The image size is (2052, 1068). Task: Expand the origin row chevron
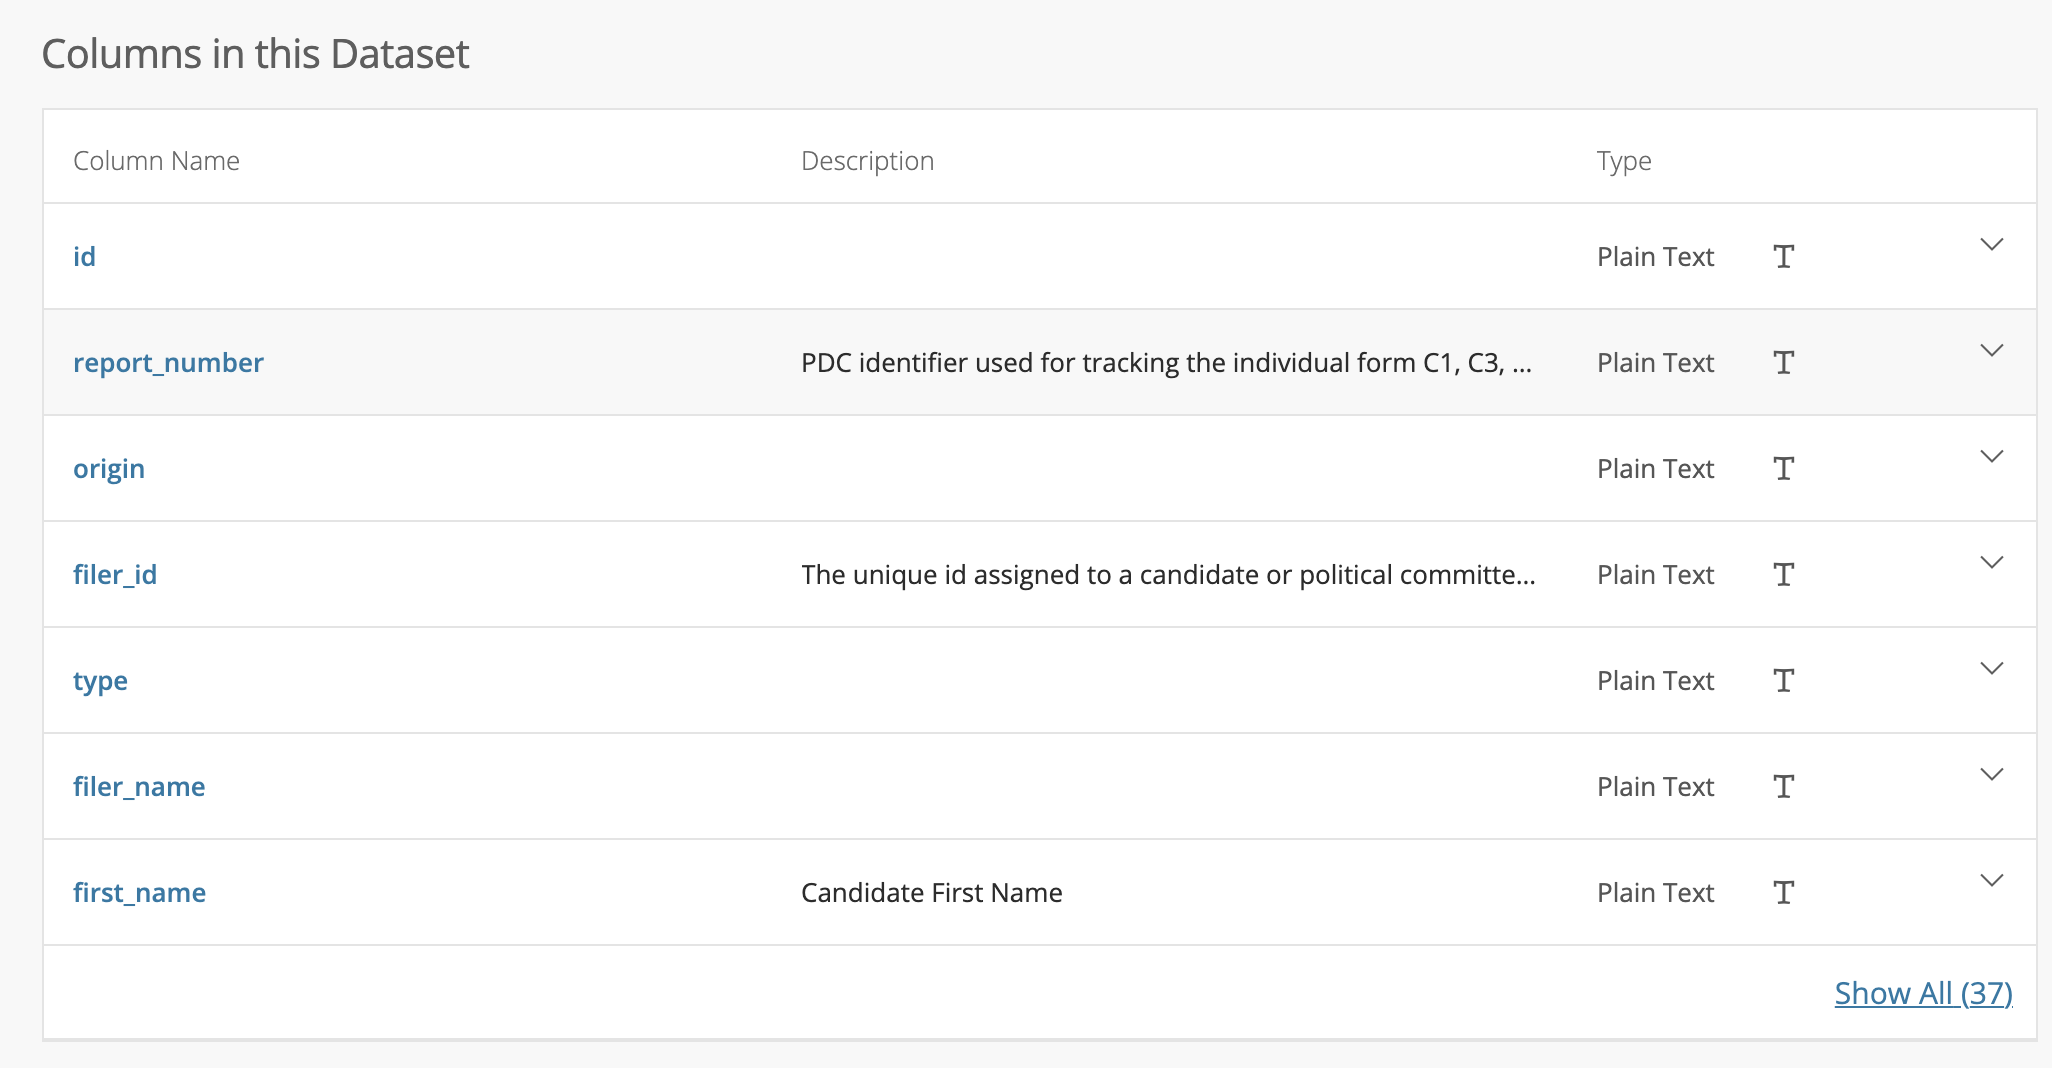[1991, 457]
